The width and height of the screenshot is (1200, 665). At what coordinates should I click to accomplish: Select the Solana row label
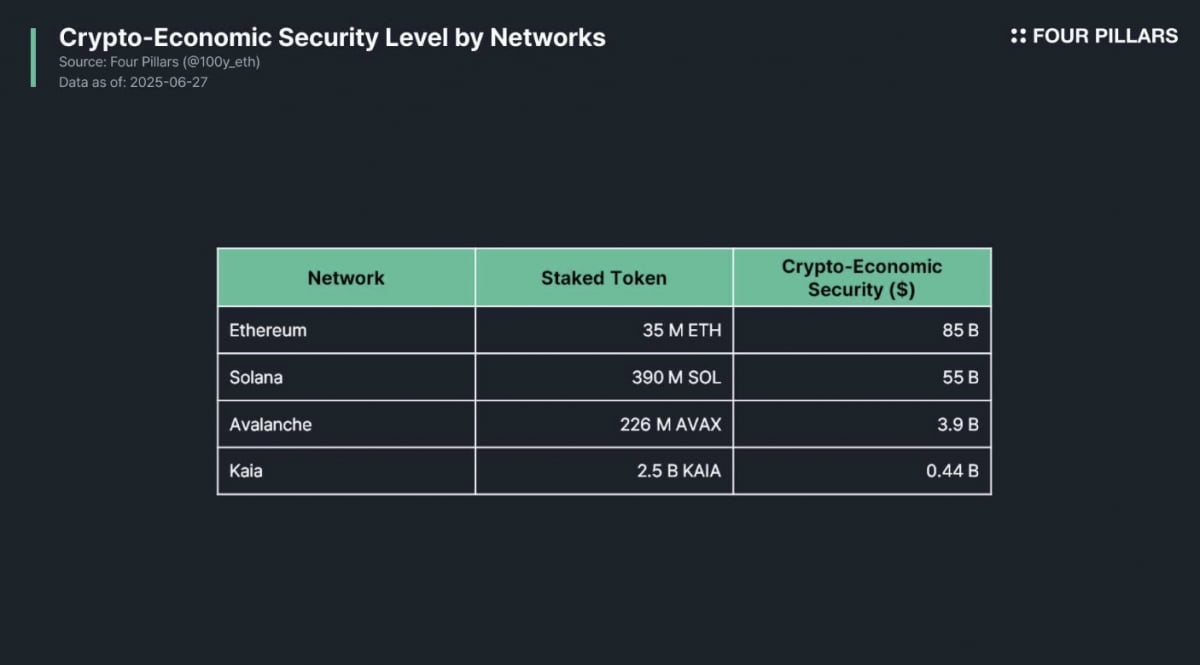(x=256, y=377)
